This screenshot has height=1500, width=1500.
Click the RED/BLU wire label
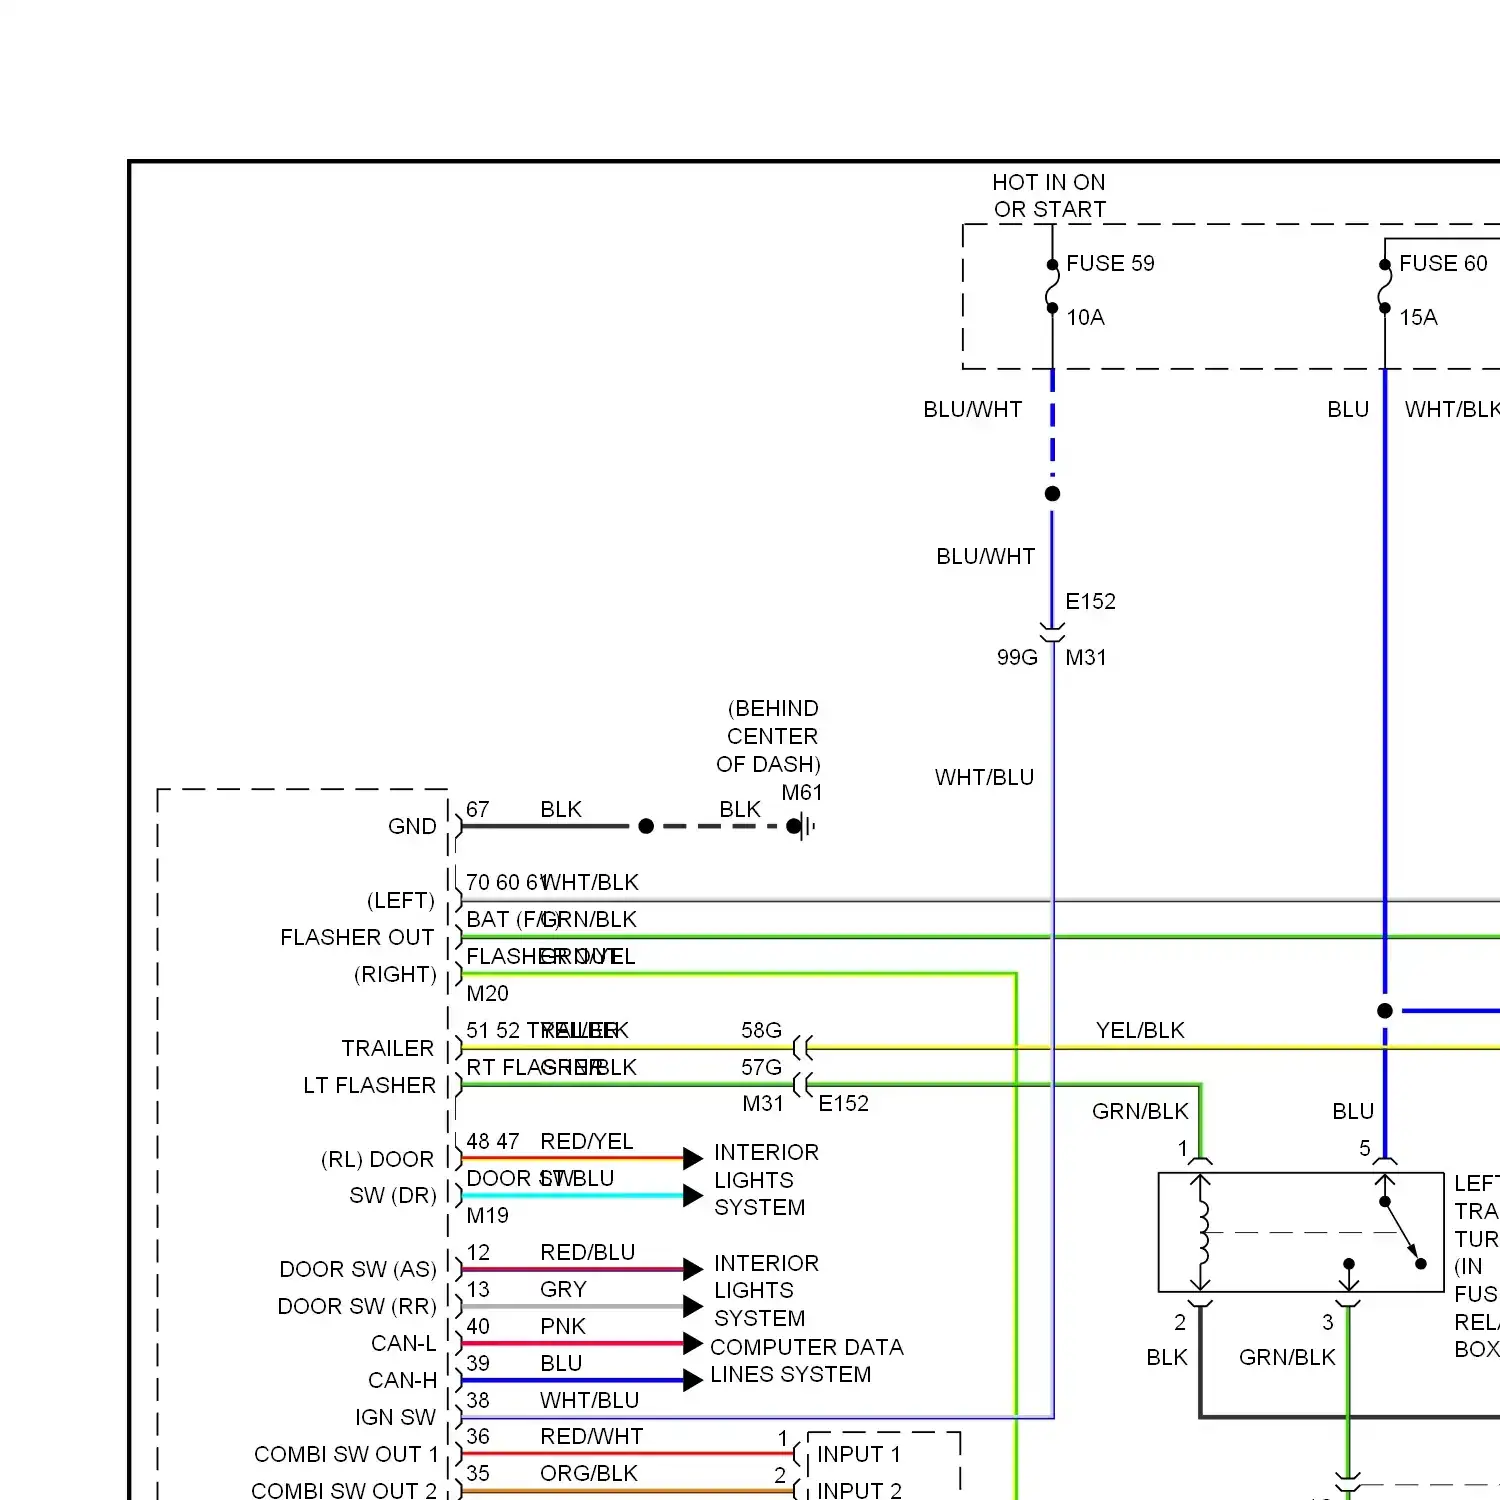point(588,1252)
